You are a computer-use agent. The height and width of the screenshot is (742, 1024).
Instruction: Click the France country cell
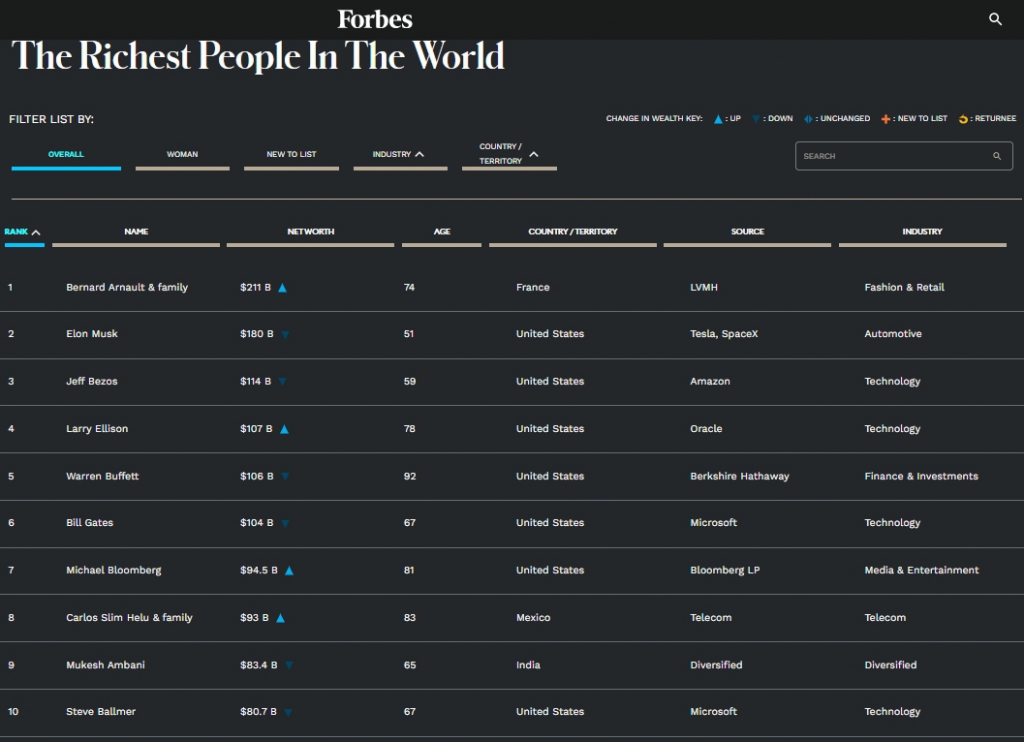tap(532, 287)
